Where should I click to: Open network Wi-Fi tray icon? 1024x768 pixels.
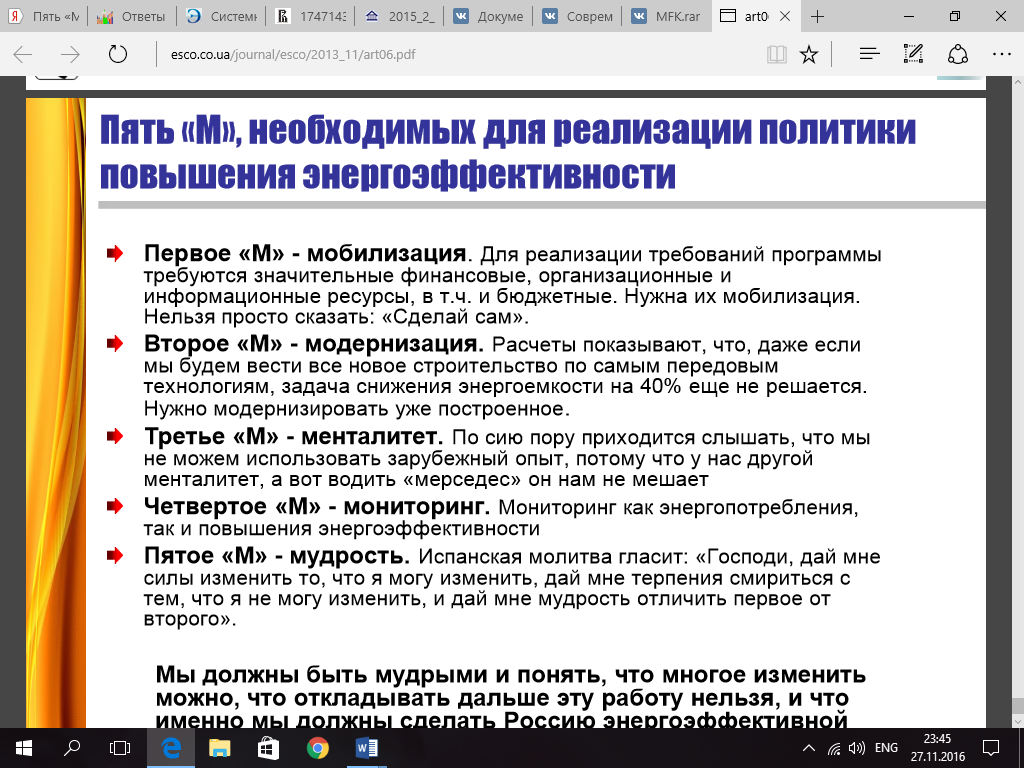[x=834, y=748]
